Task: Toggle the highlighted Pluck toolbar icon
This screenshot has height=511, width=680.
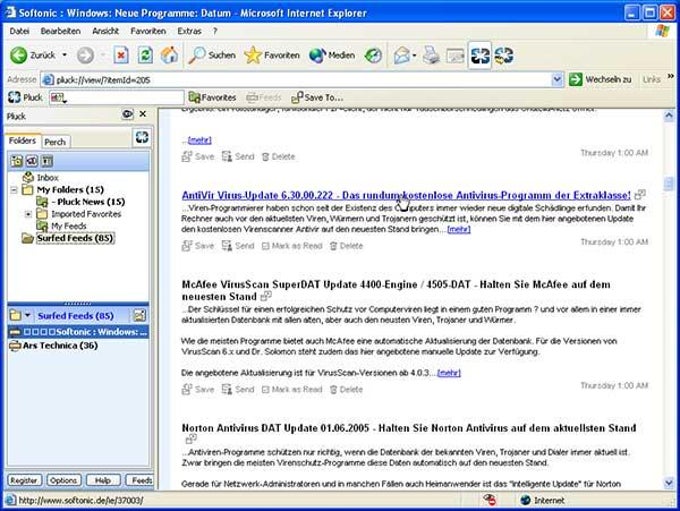Action: click(x=480, y=56)
